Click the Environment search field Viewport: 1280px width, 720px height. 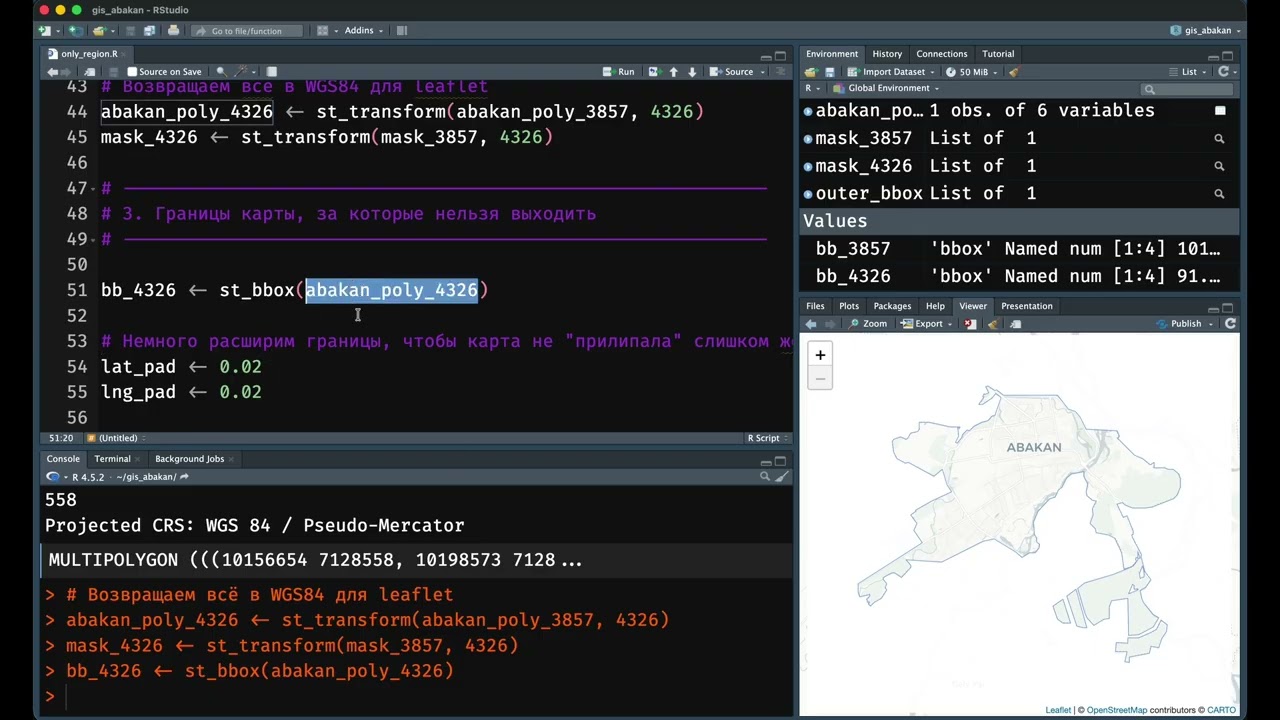[x=1185, y=89]
